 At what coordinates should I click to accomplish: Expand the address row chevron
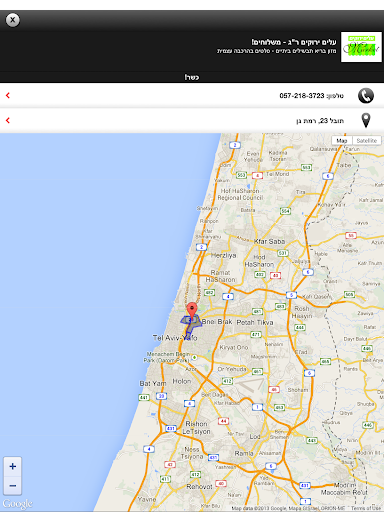pyautogui.click(x=8, y=120)
